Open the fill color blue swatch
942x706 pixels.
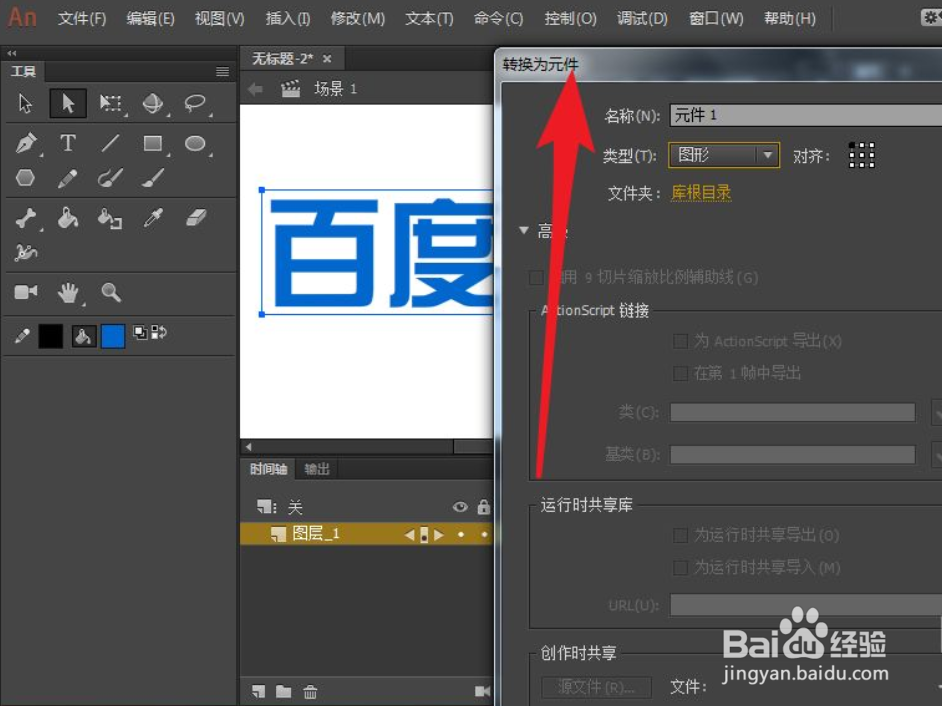[113, 336]
